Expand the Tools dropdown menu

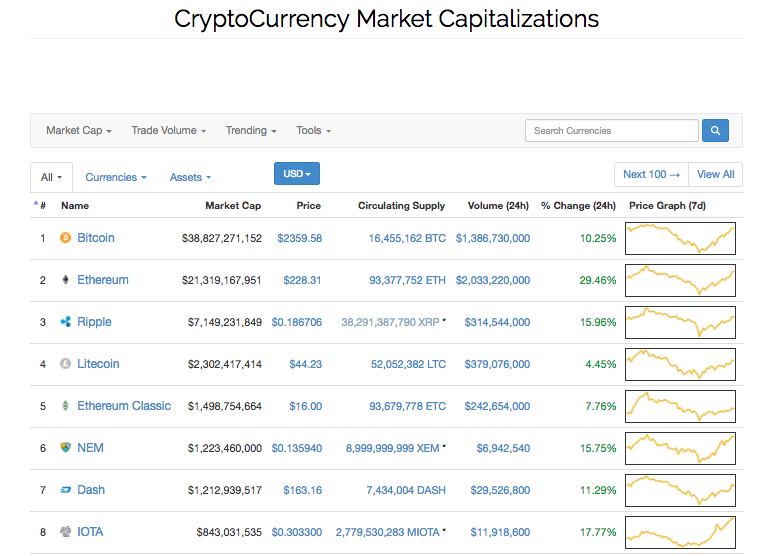[x=314, y=131]
